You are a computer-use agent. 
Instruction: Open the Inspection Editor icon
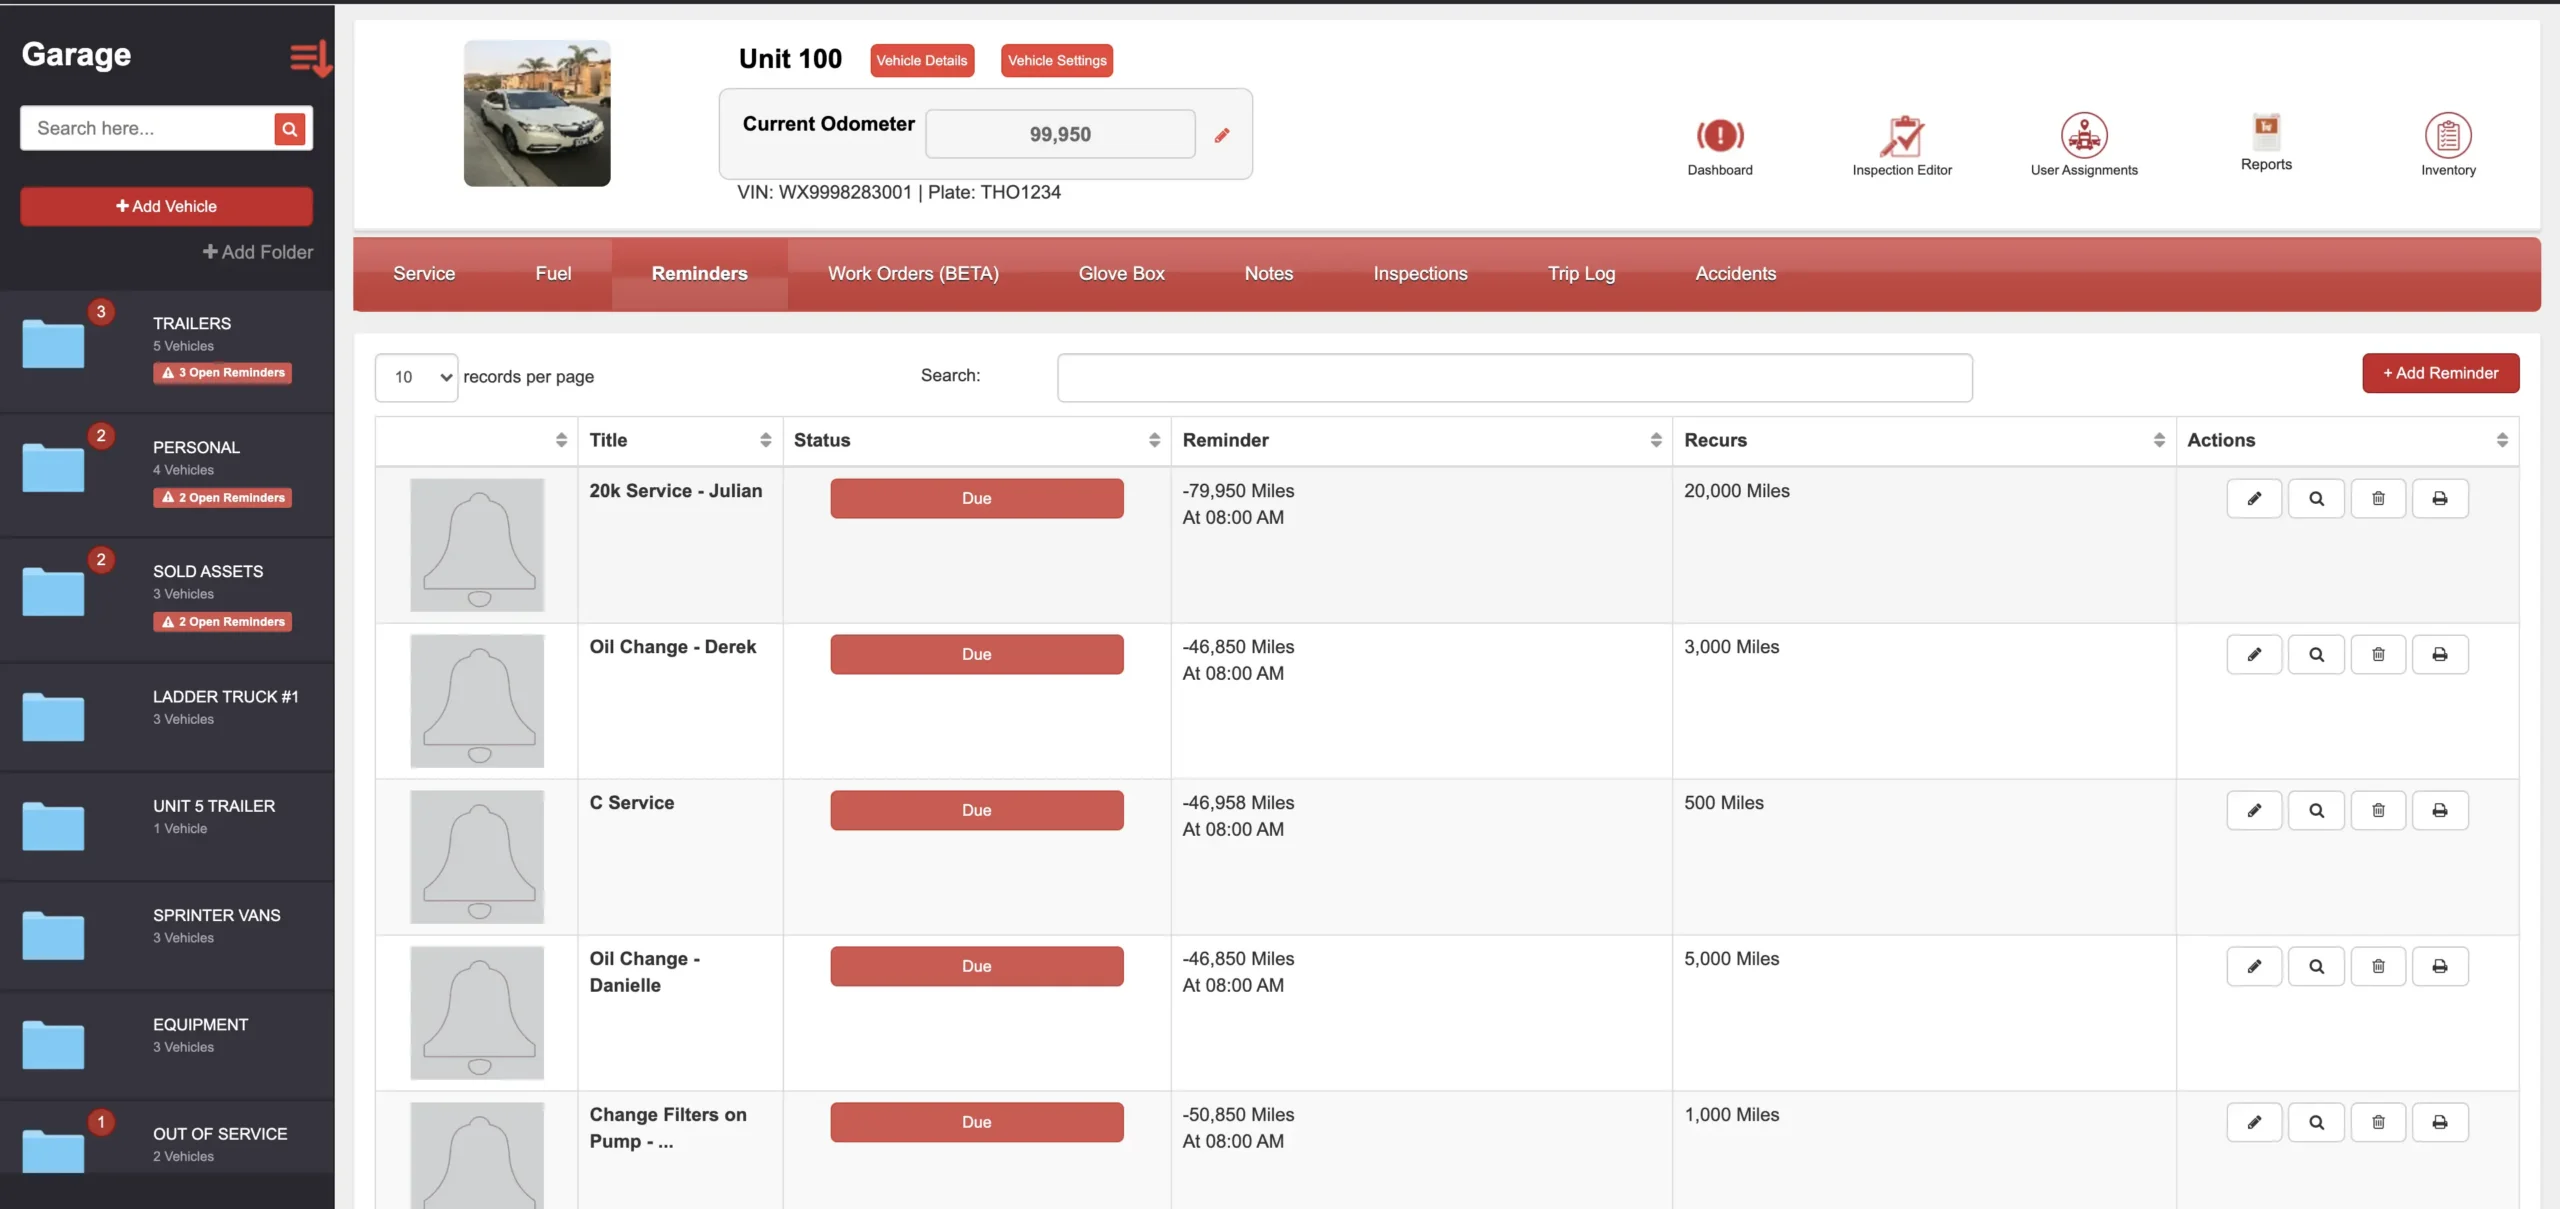pyautogui.click(x=1901, y=136)
